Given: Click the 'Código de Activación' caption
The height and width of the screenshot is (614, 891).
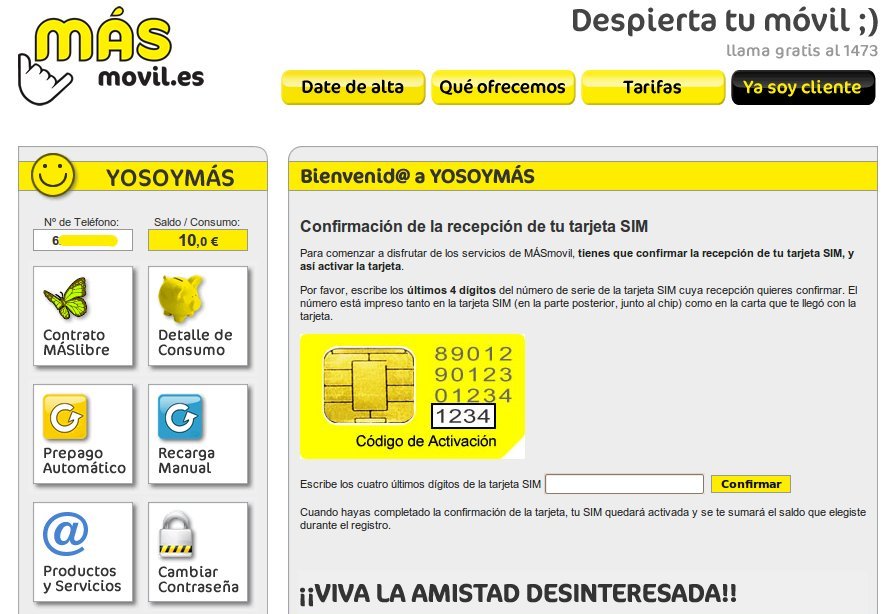Looking at the screenshot, I should [x=426, y=441].
